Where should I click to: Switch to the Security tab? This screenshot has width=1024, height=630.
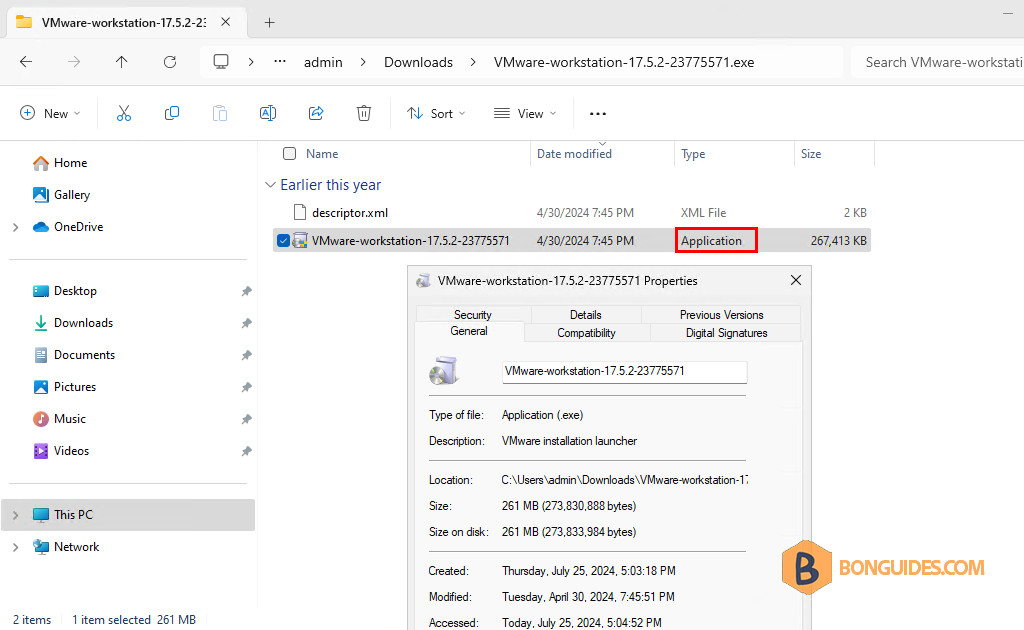click(473, 315)
